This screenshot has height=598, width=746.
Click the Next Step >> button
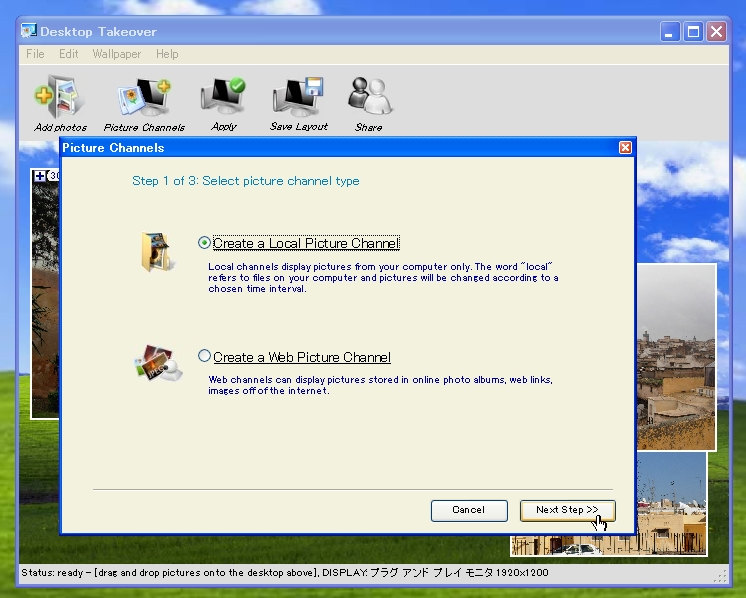[568, 510]
